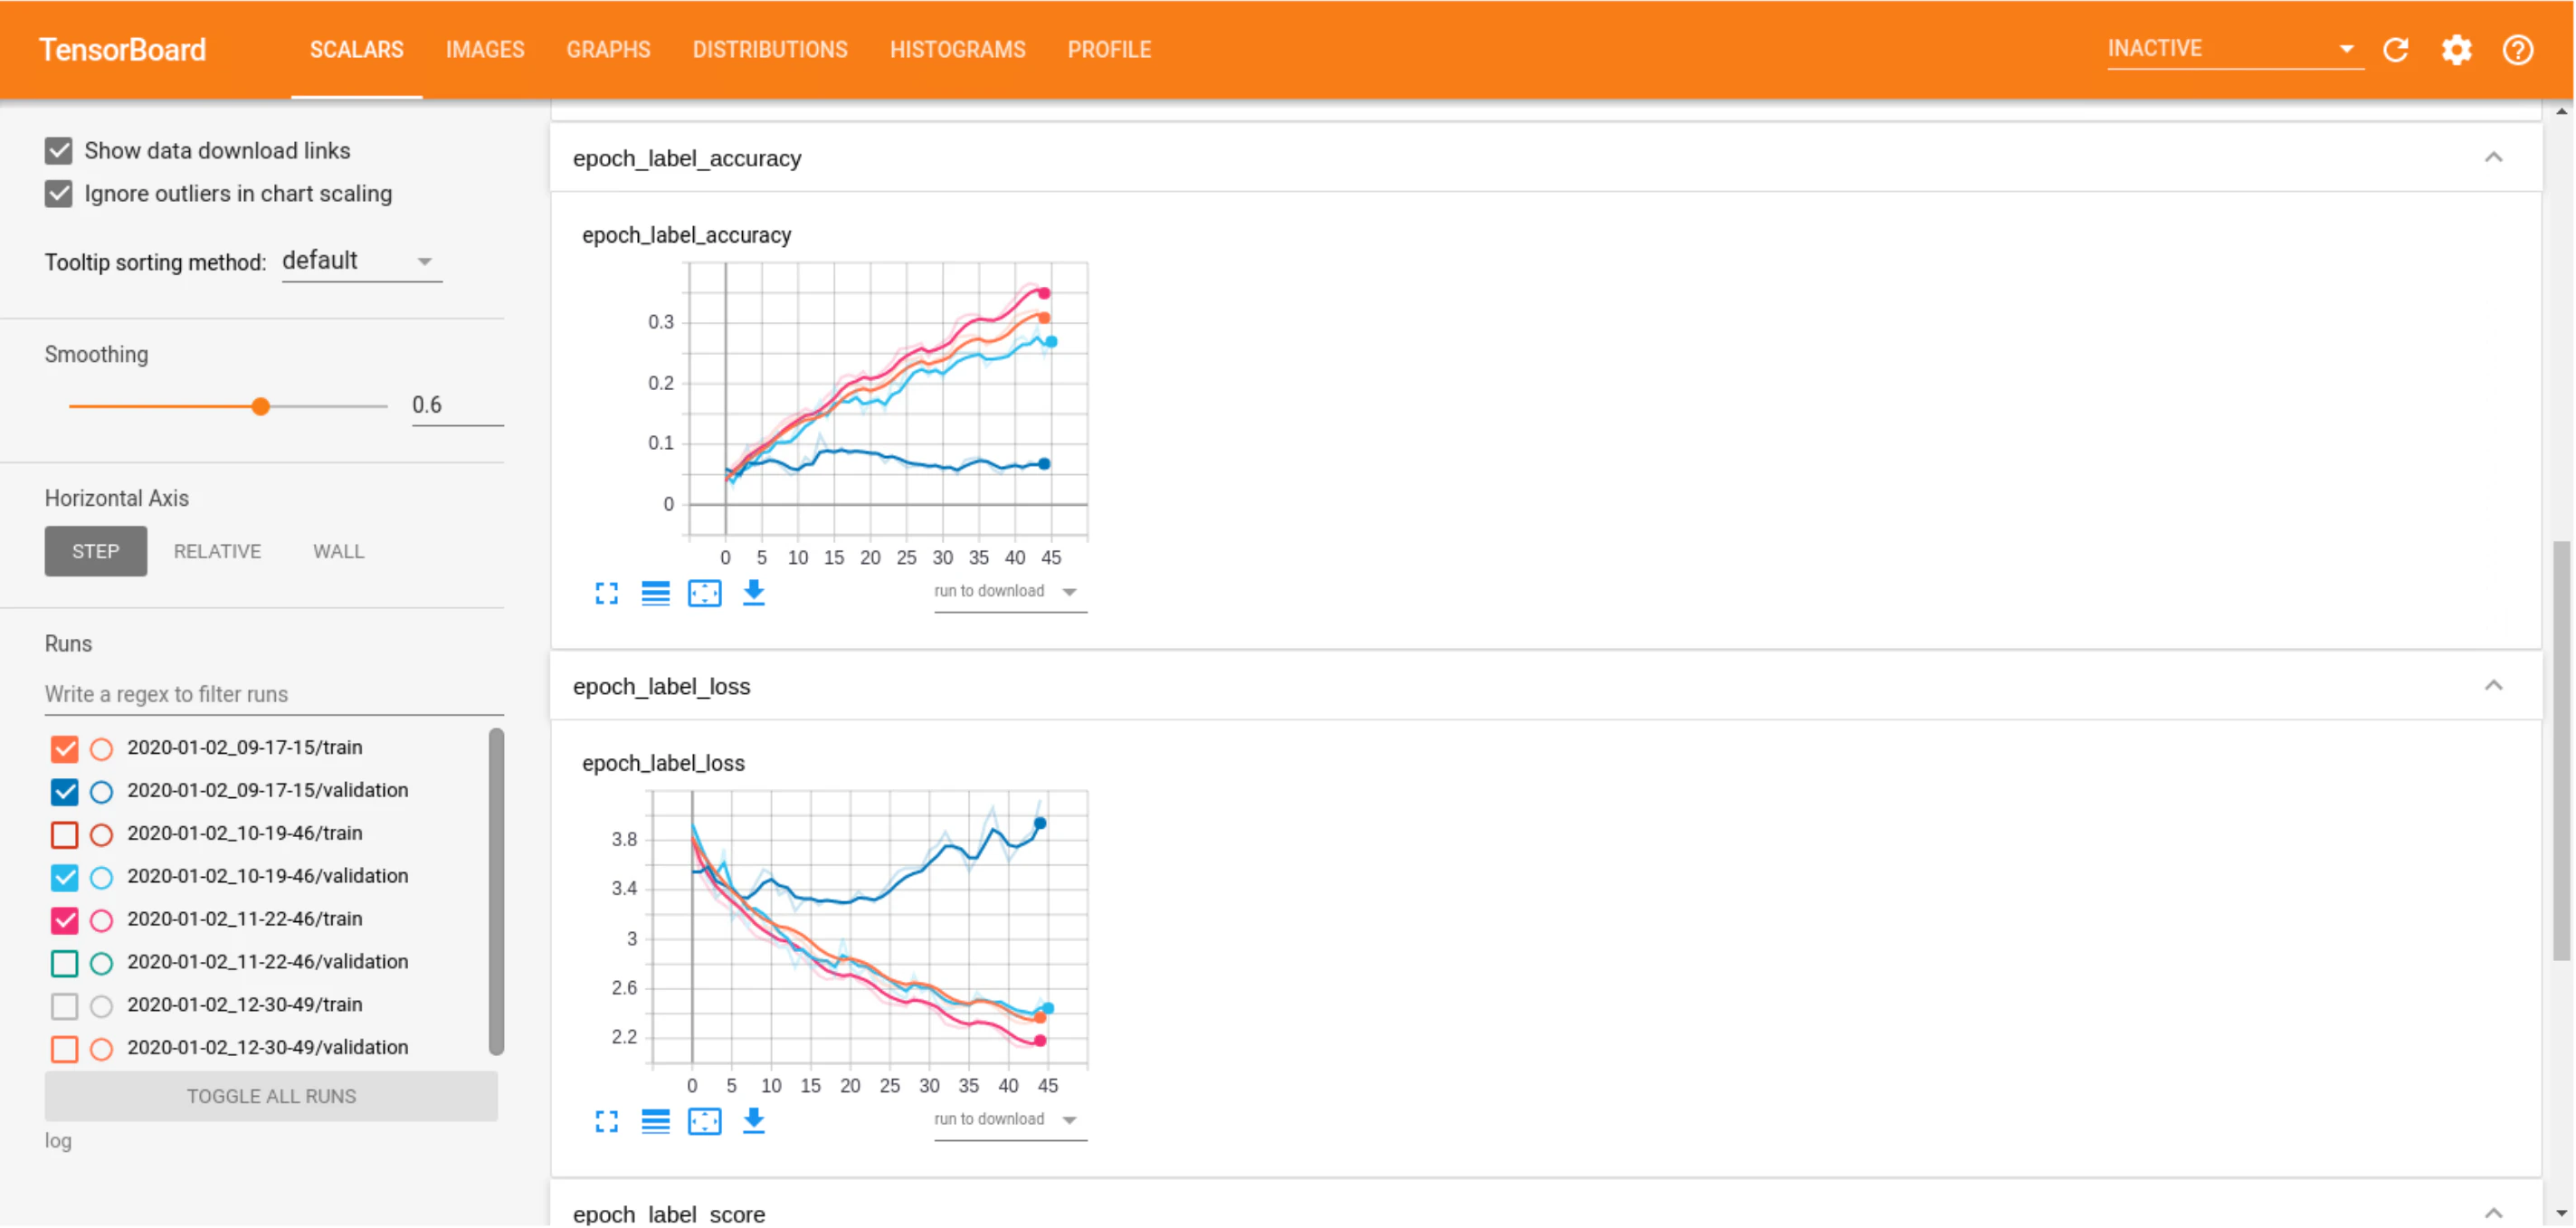Disable Ignore outliers in chart scaling

coord(59,194)
